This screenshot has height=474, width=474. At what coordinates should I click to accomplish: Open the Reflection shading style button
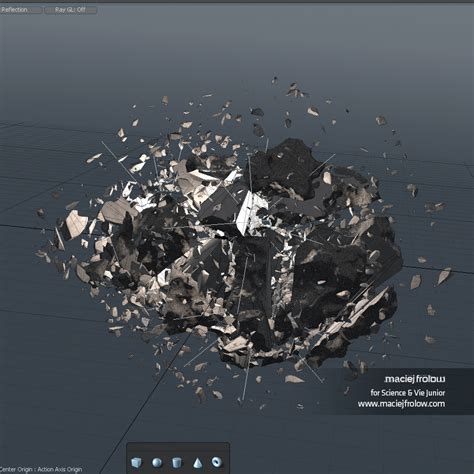(21, 10)
